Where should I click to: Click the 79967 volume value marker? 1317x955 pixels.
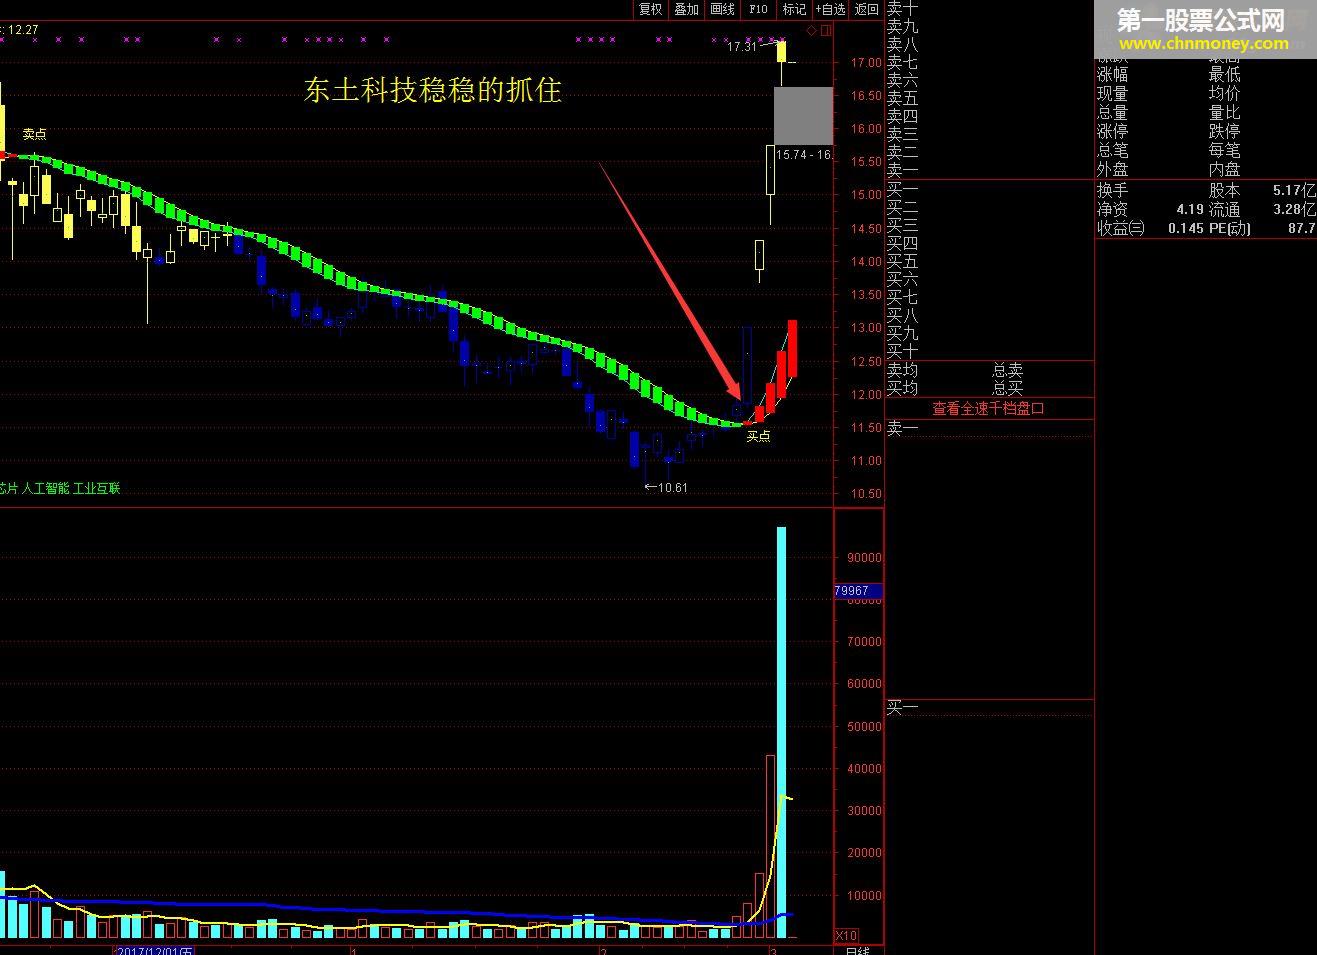(x=858, y=591)
